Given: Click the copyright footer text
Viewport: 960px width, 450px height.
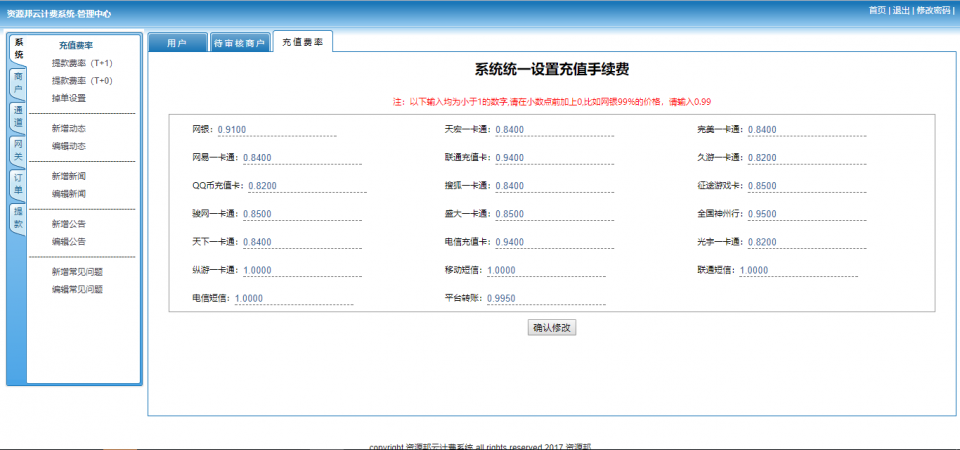Looking at the screenshot, I should pyautogui.click(x=480, y=447).
